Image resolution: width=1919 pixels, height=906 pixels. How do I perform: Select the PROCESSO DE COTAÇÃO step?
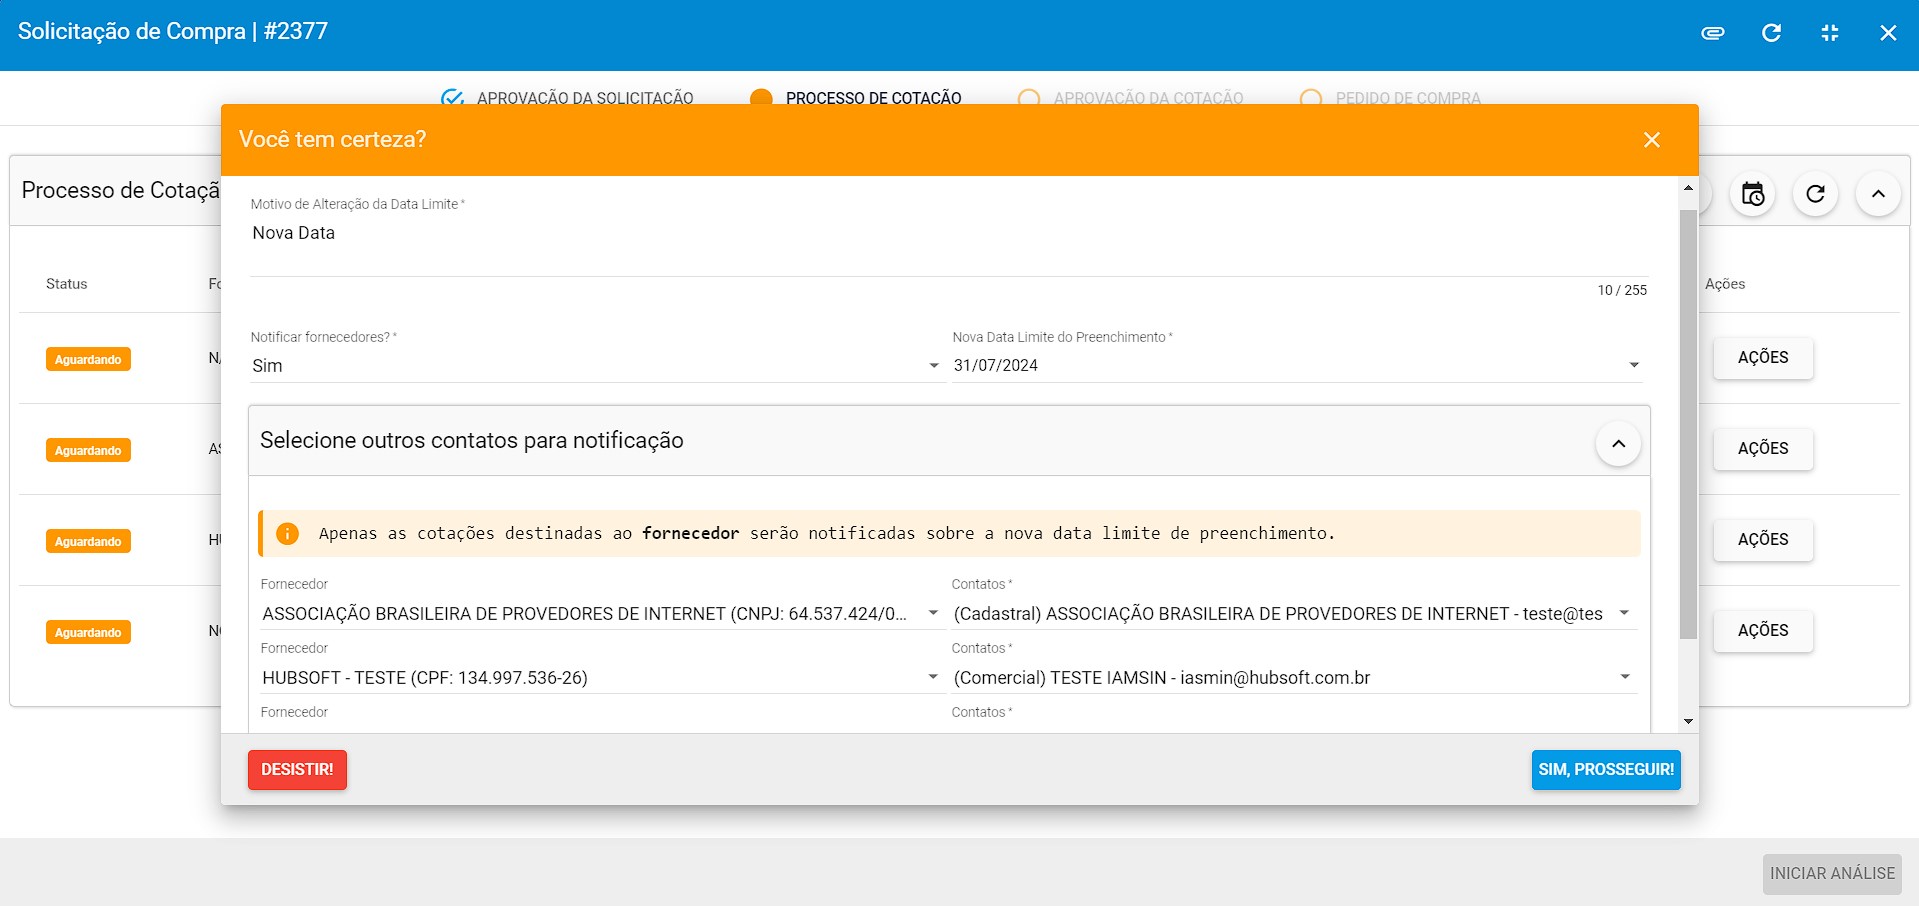click(x=856, y=98)
